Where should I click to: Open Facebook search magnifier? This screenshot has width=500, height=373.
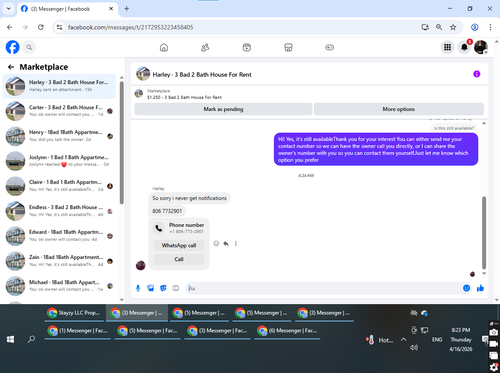(x=29, y=47)
